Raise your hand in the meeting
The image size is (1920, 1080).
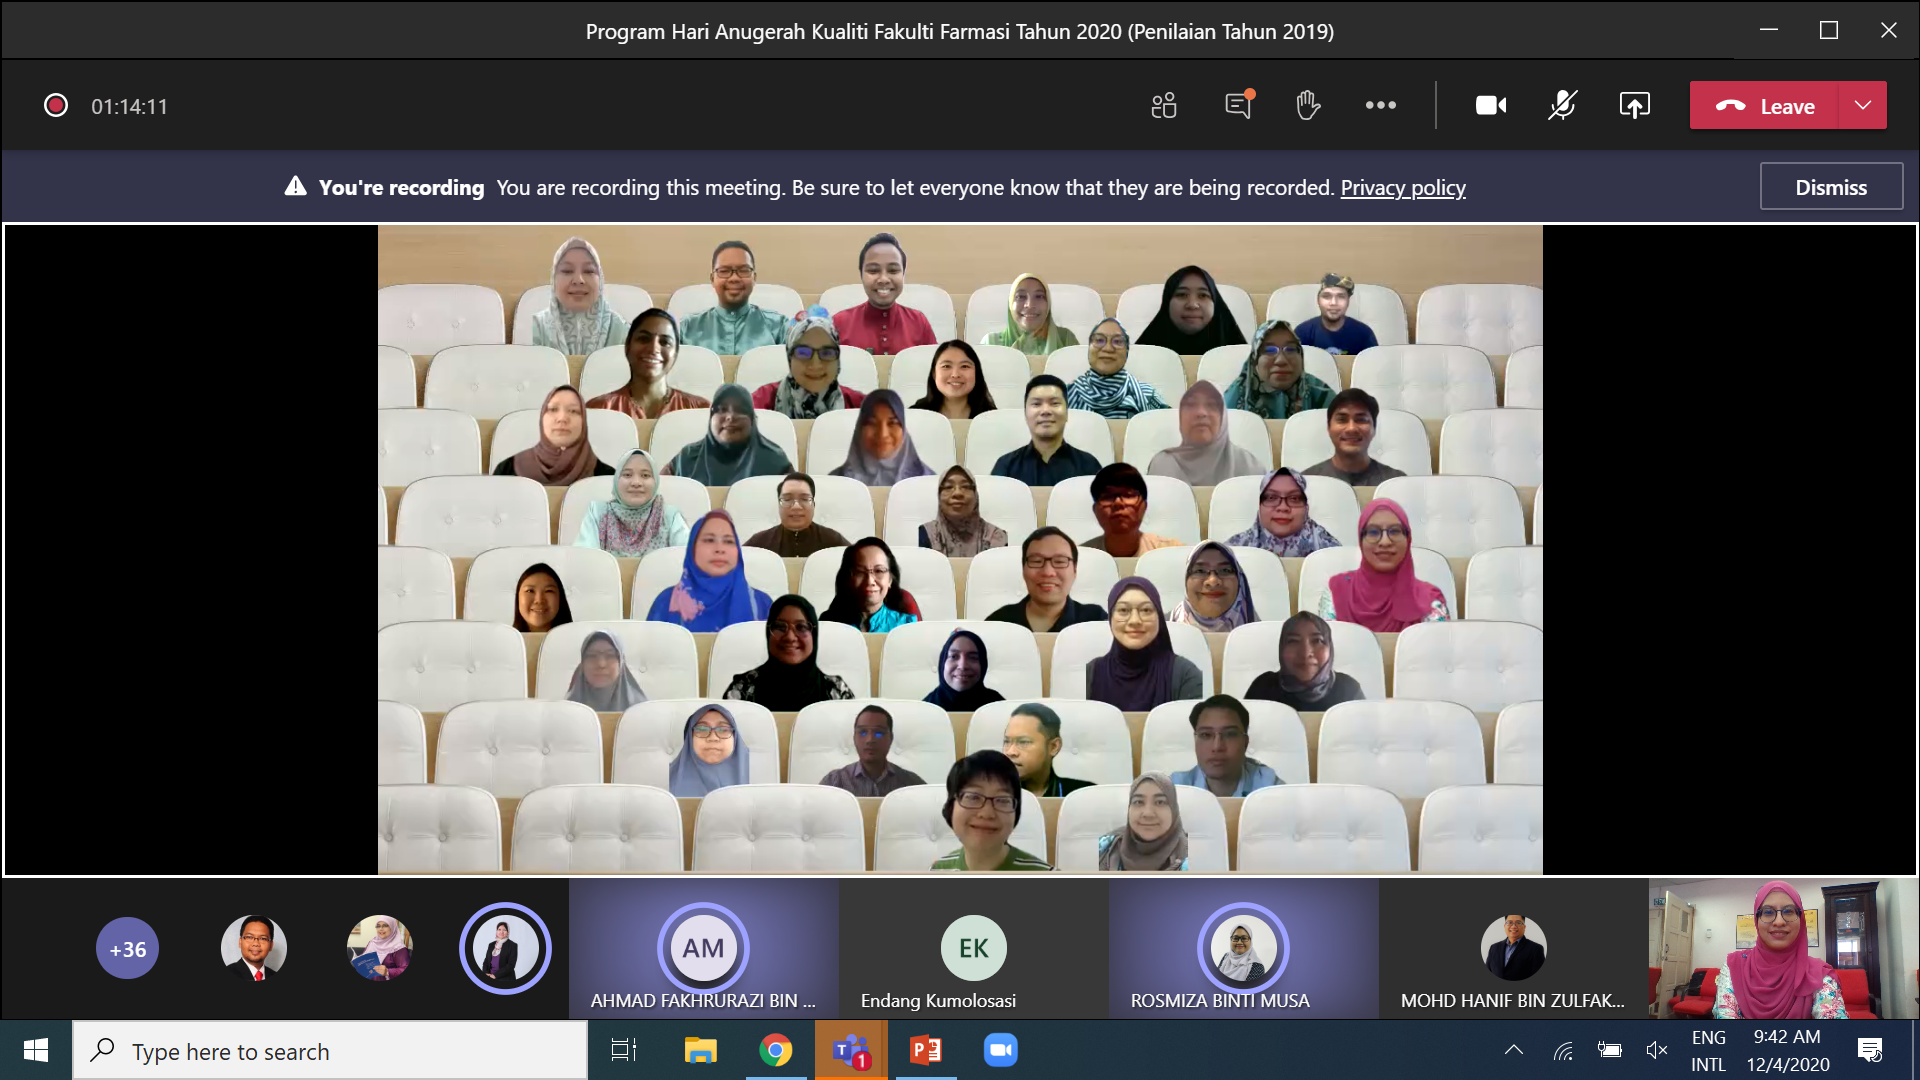tap(1308, 106)
